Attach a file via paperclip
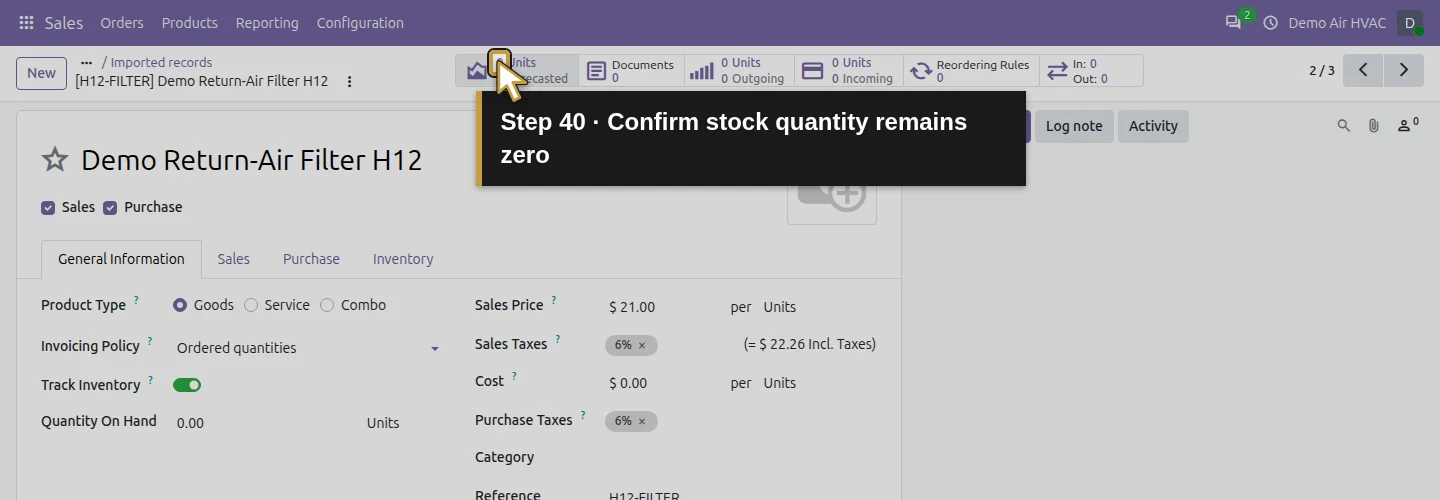This screenshot has width=1440, height=500. pos(1374,126)
